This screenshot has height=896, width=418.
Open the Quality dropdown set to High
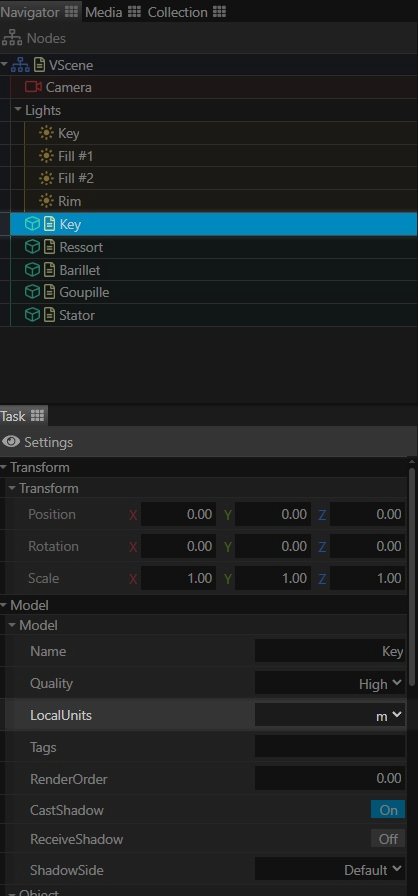[329, 683]
